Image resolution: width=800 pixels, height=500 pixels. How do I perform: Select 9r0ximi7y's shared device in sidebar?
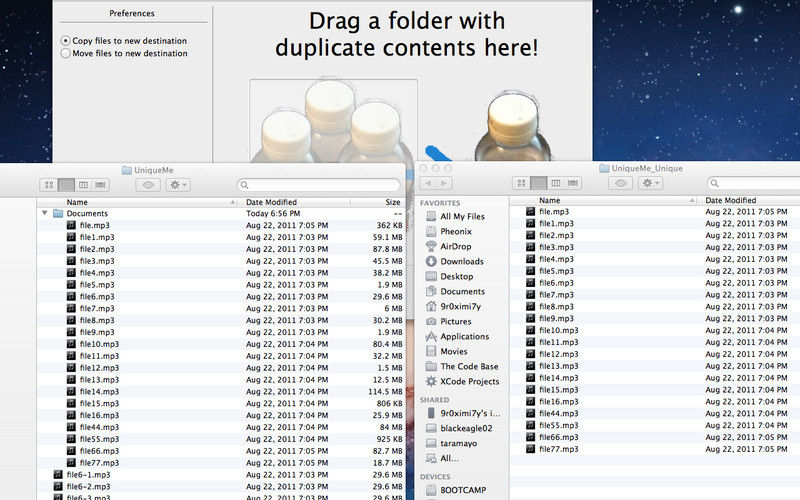click(463, 413)
